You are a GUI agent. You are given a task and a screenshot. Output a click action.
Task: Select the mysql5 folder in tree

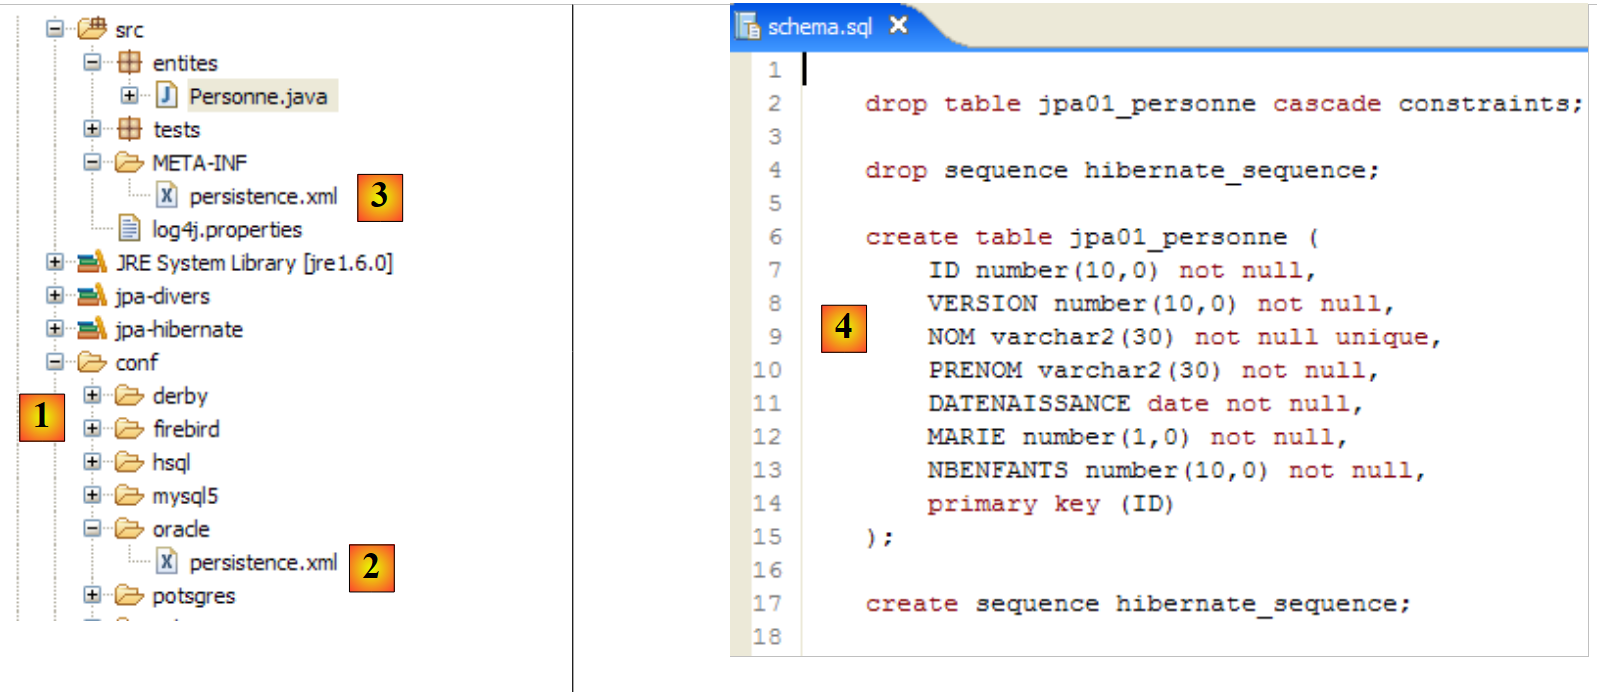tap(184, 495)
